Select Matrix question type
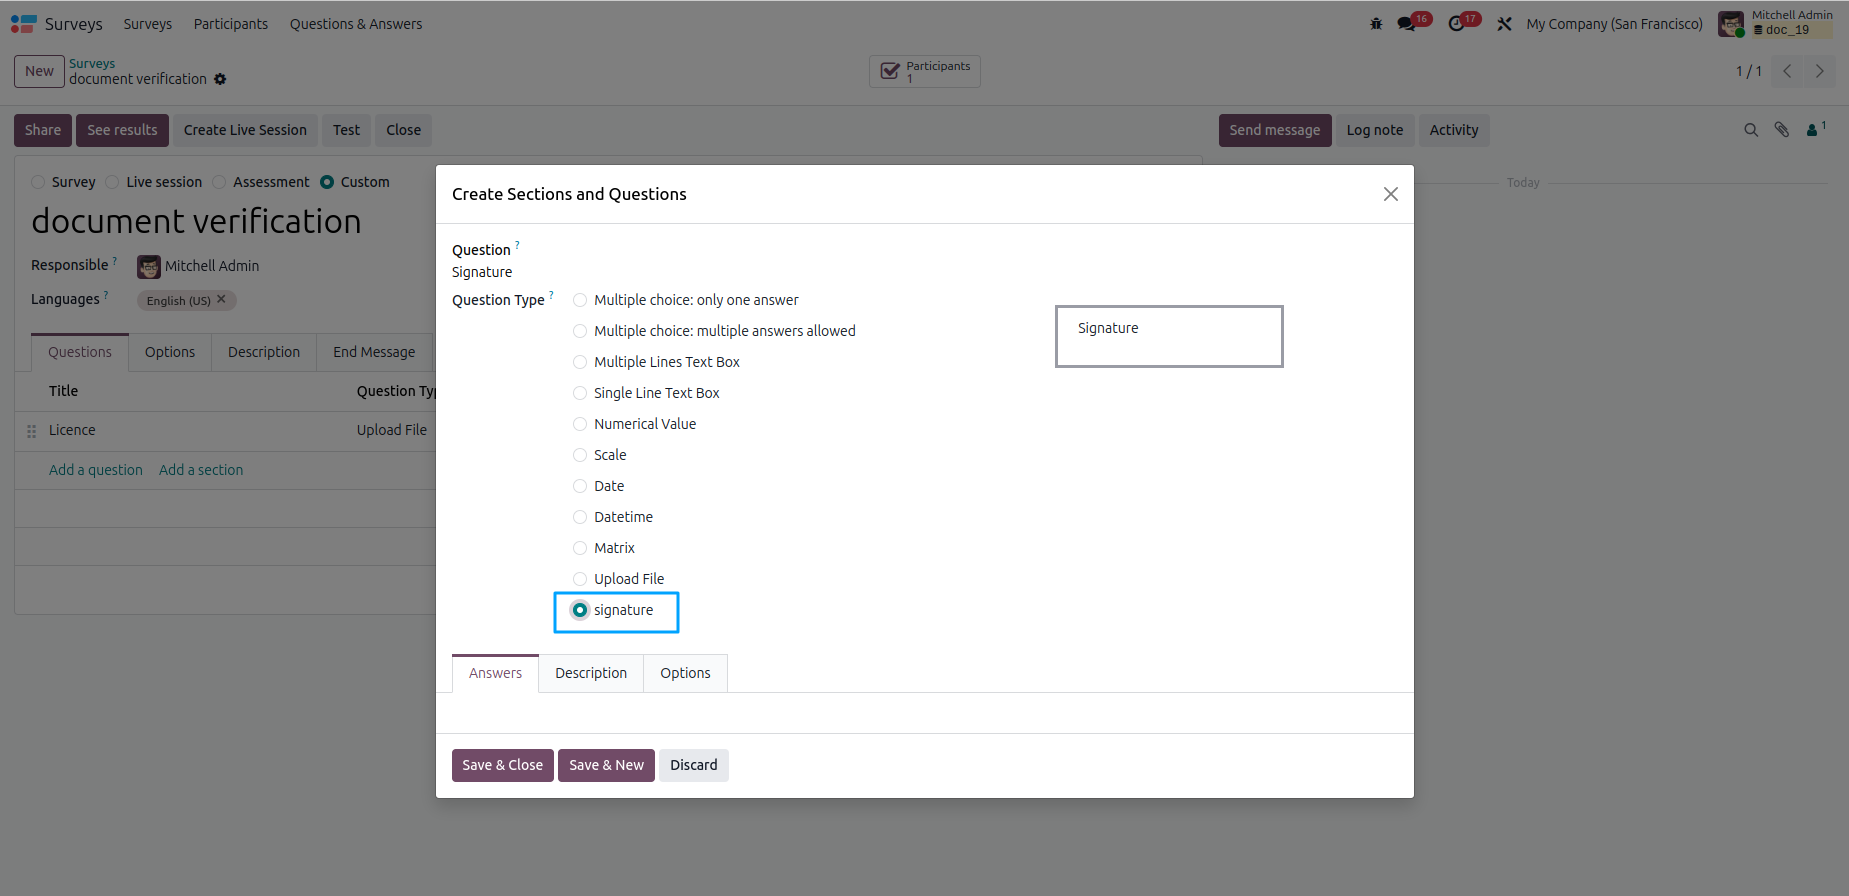1849x896 pixels. tap(580, 548)
